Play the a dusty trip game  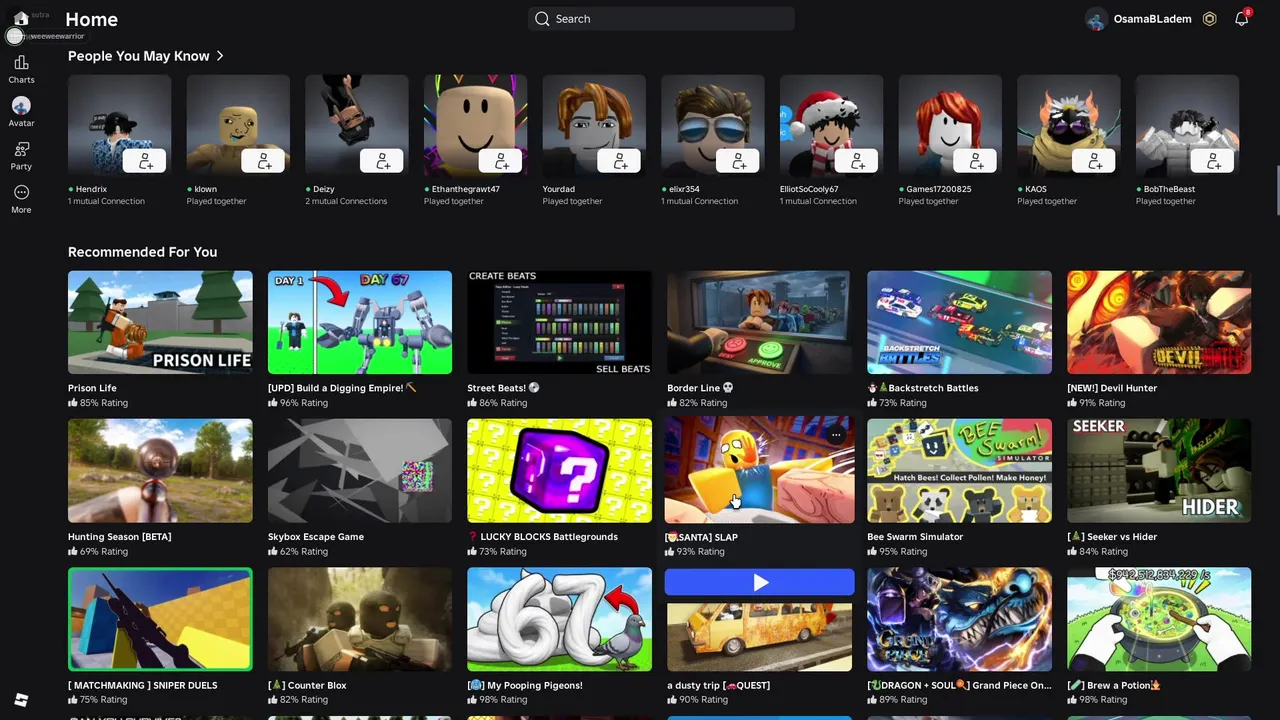759,582
